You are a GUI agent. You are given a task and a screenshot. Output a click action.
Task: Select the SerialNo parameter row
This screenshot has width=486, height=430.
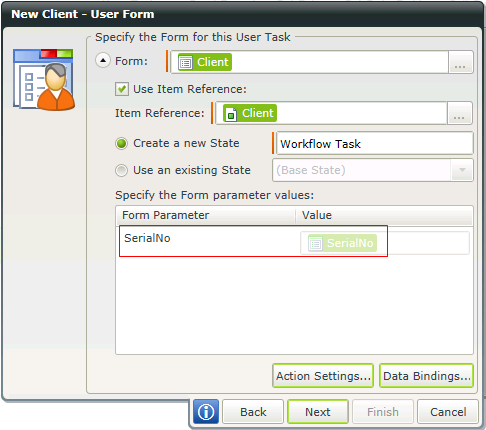click(x=253, y=241)
